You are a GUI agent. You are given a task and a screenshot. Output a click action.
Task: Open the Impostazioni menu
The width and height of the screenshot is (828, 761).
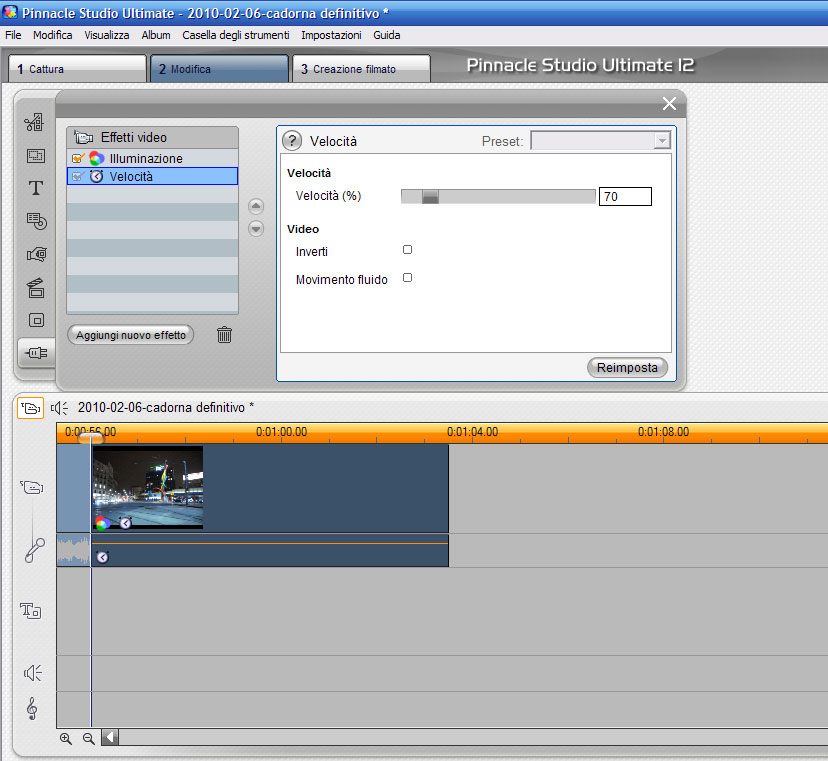tap(332, 35)
